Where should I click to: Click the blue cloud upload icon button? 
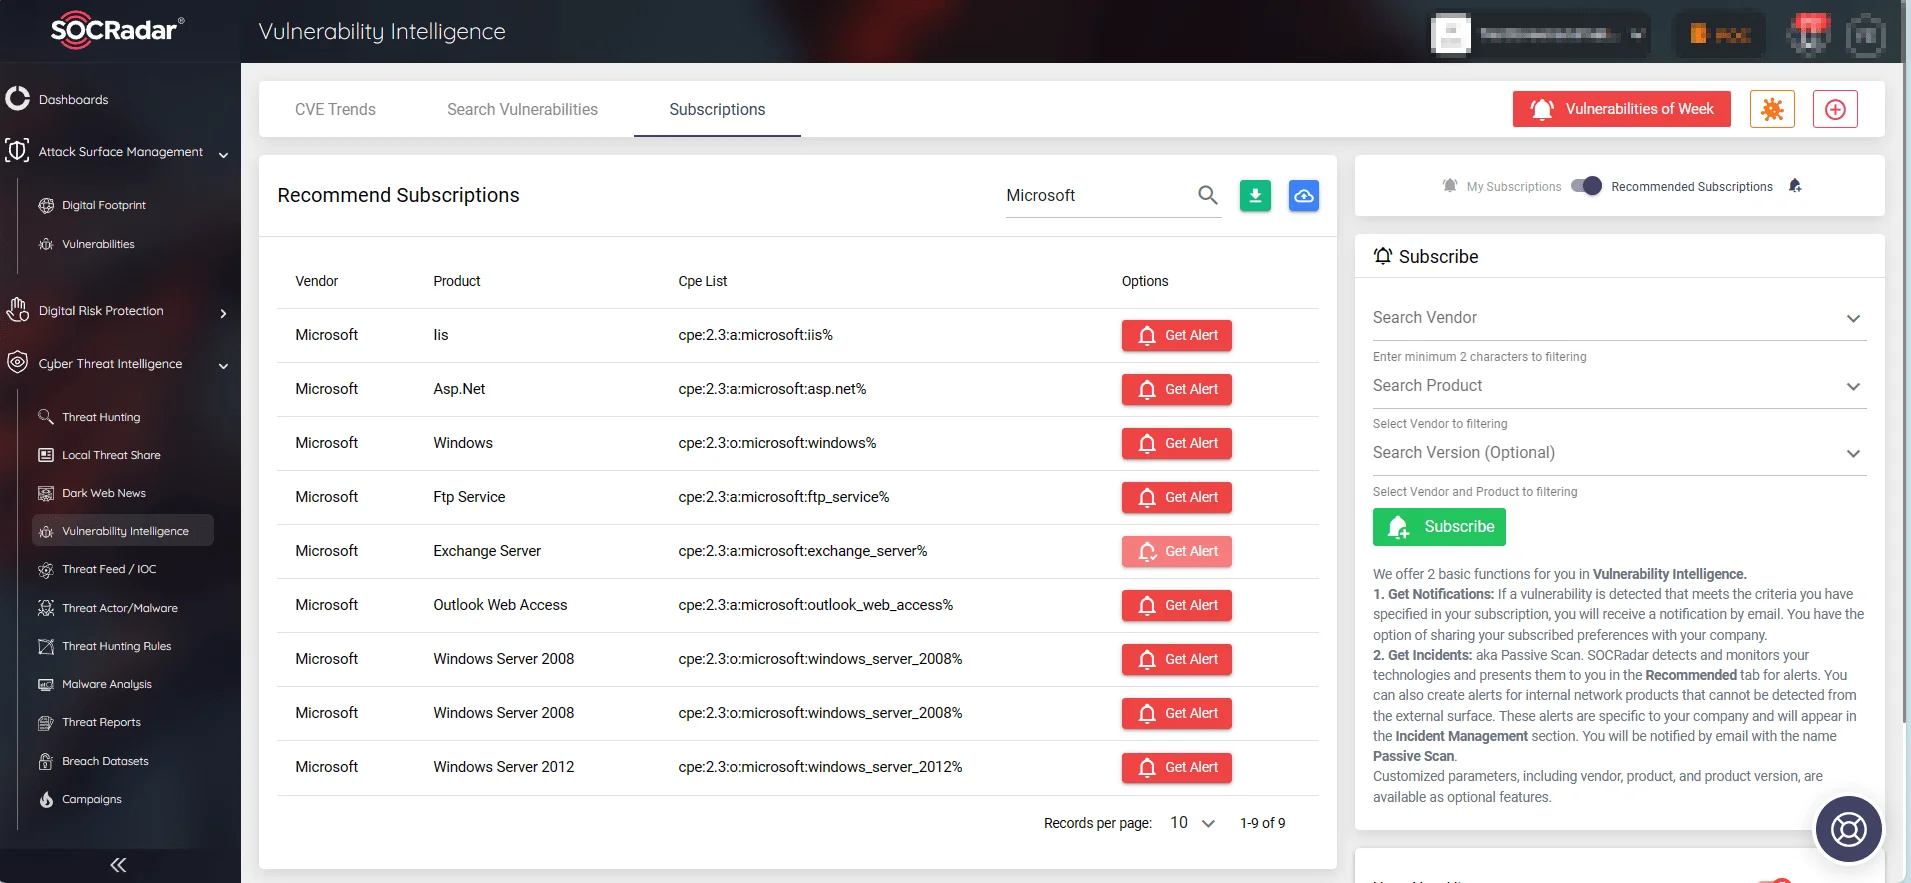pos(1304,196)
